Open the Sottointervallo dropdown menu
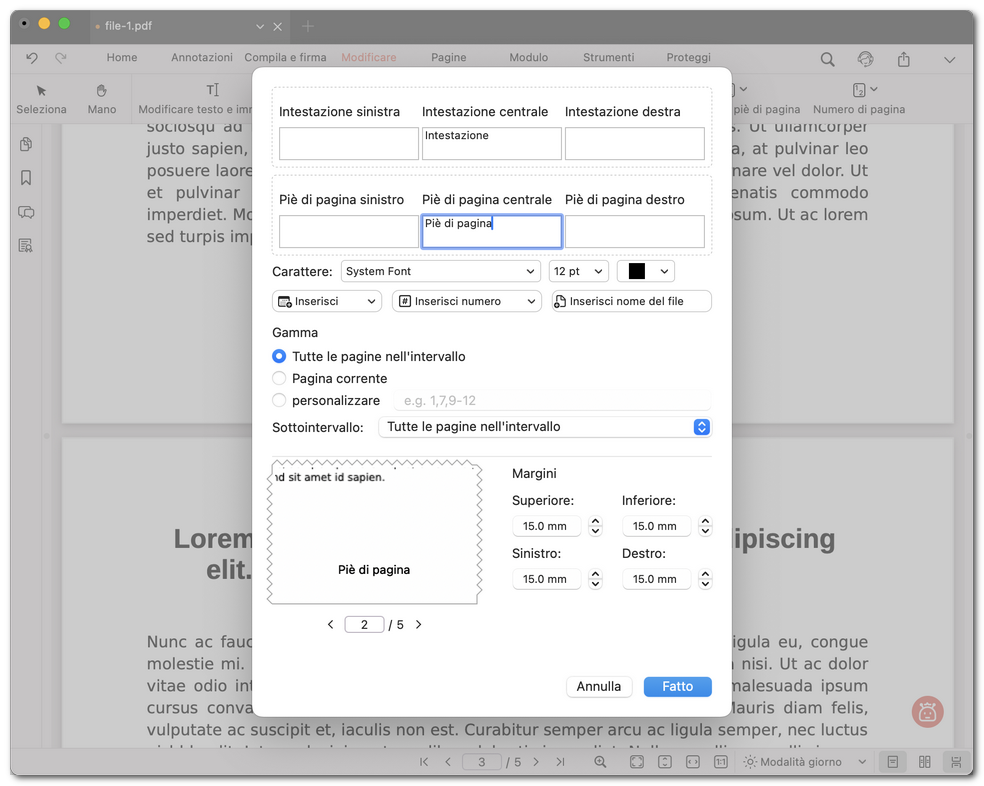Image resolution: width=984 pixels, height=786 pixels. pos(544,427)
